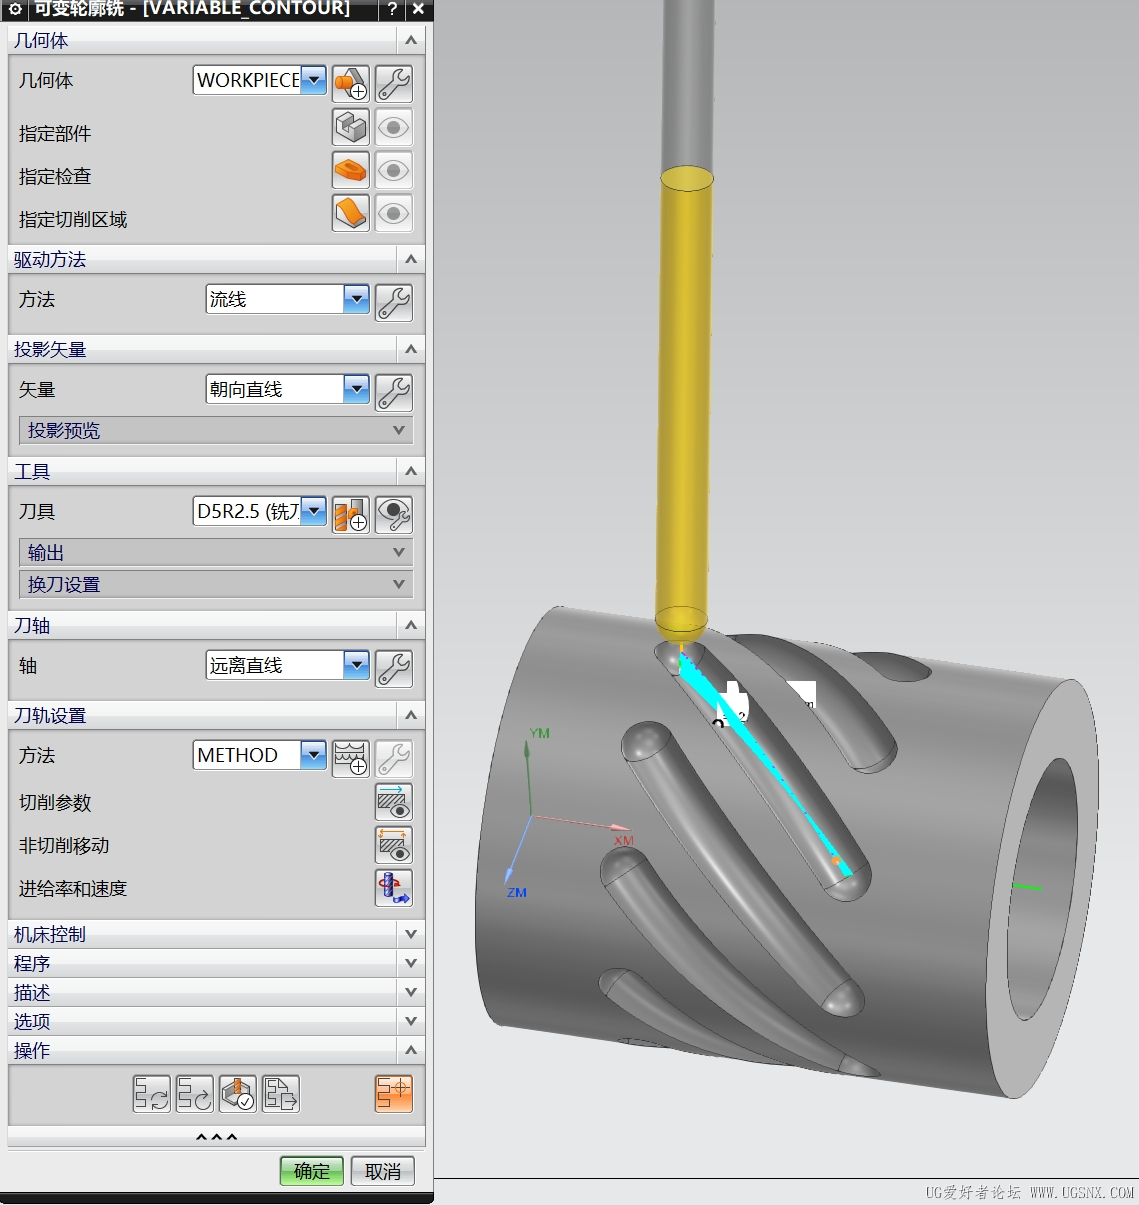Open the 流线 drive method dropdown
This screenshot has height=1205, width=1139.
click(x=357, y=299)
